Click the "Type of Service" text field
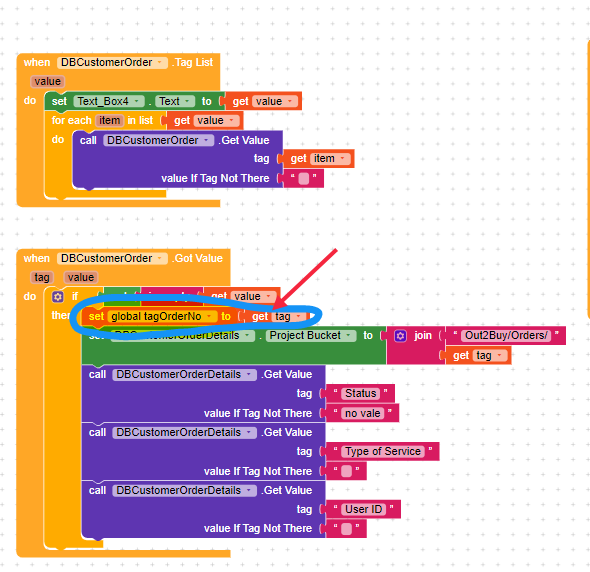The height and width of the screenshot is (572, 590). coord(383,452)
